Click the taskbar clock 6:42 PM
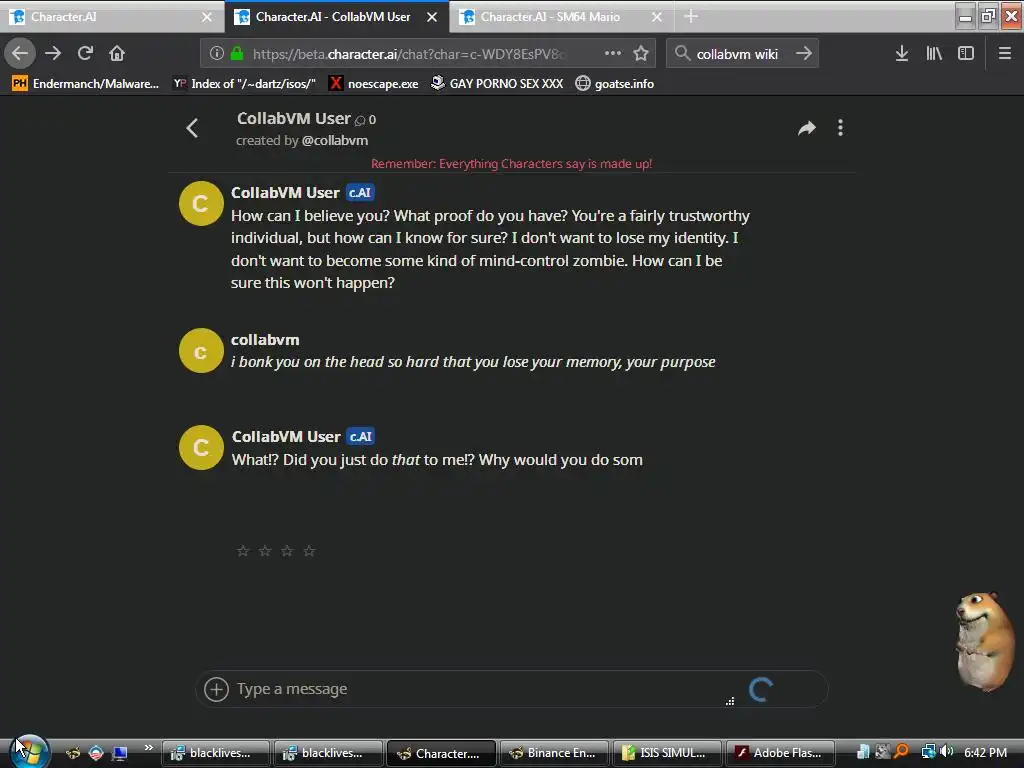Viewport: 1024px width, 768px height. [986, 752]
